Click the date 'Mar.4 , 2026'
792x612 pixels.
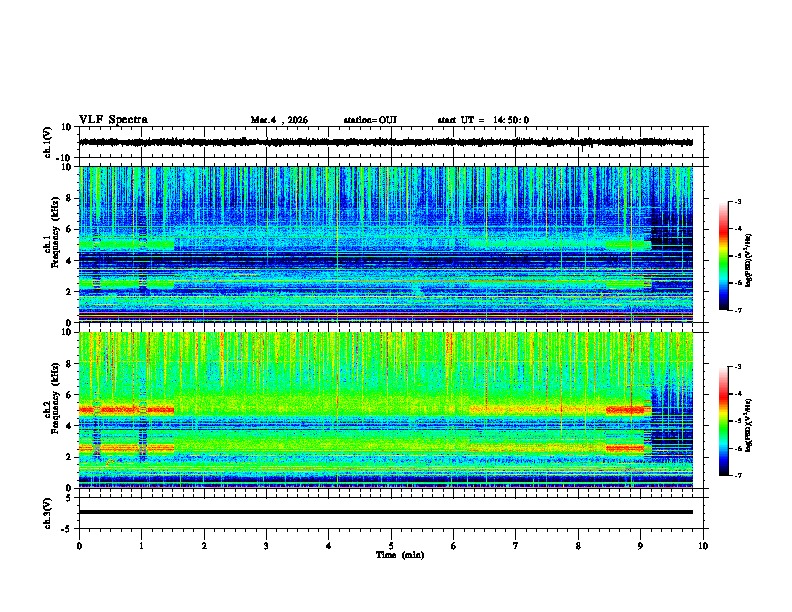coord(279,120)
